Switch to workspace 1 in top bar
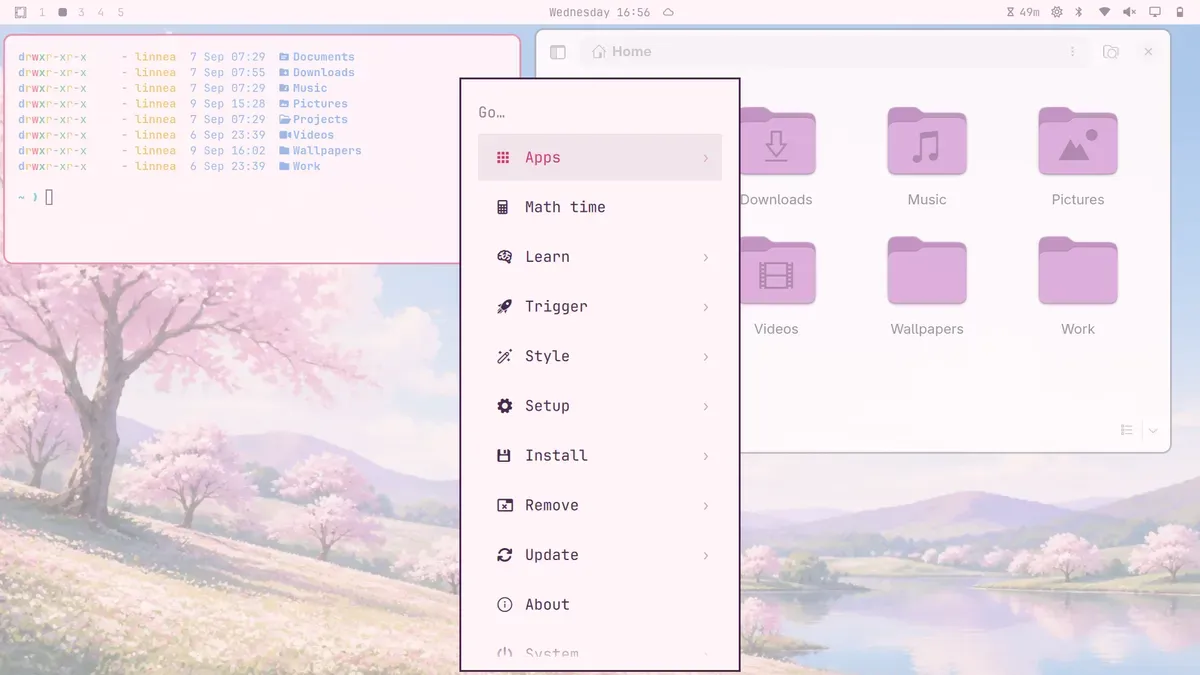The image size is (1200, 675). (42, 12)
